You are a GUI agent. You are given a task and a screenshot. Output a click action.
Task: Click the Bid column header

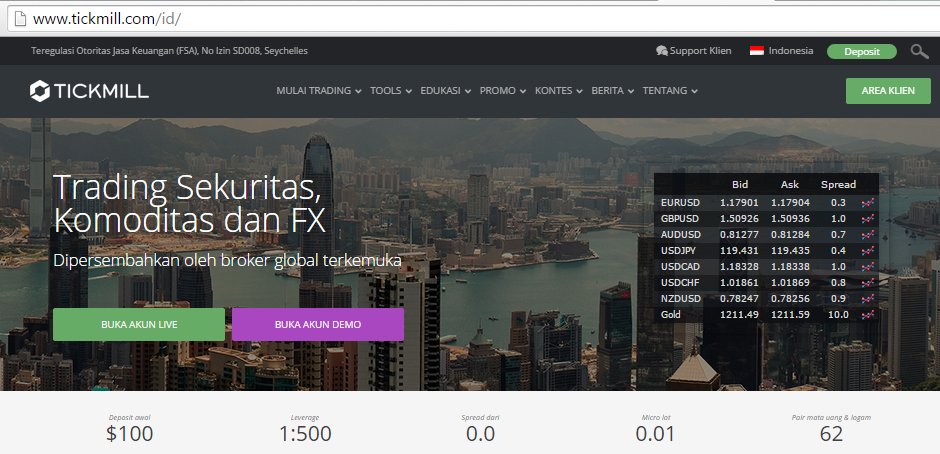(x=740, y=185)
